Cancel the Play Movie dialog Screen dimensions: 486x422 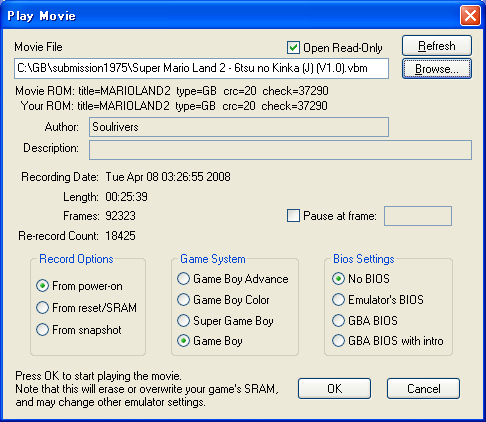click(423, 389)
